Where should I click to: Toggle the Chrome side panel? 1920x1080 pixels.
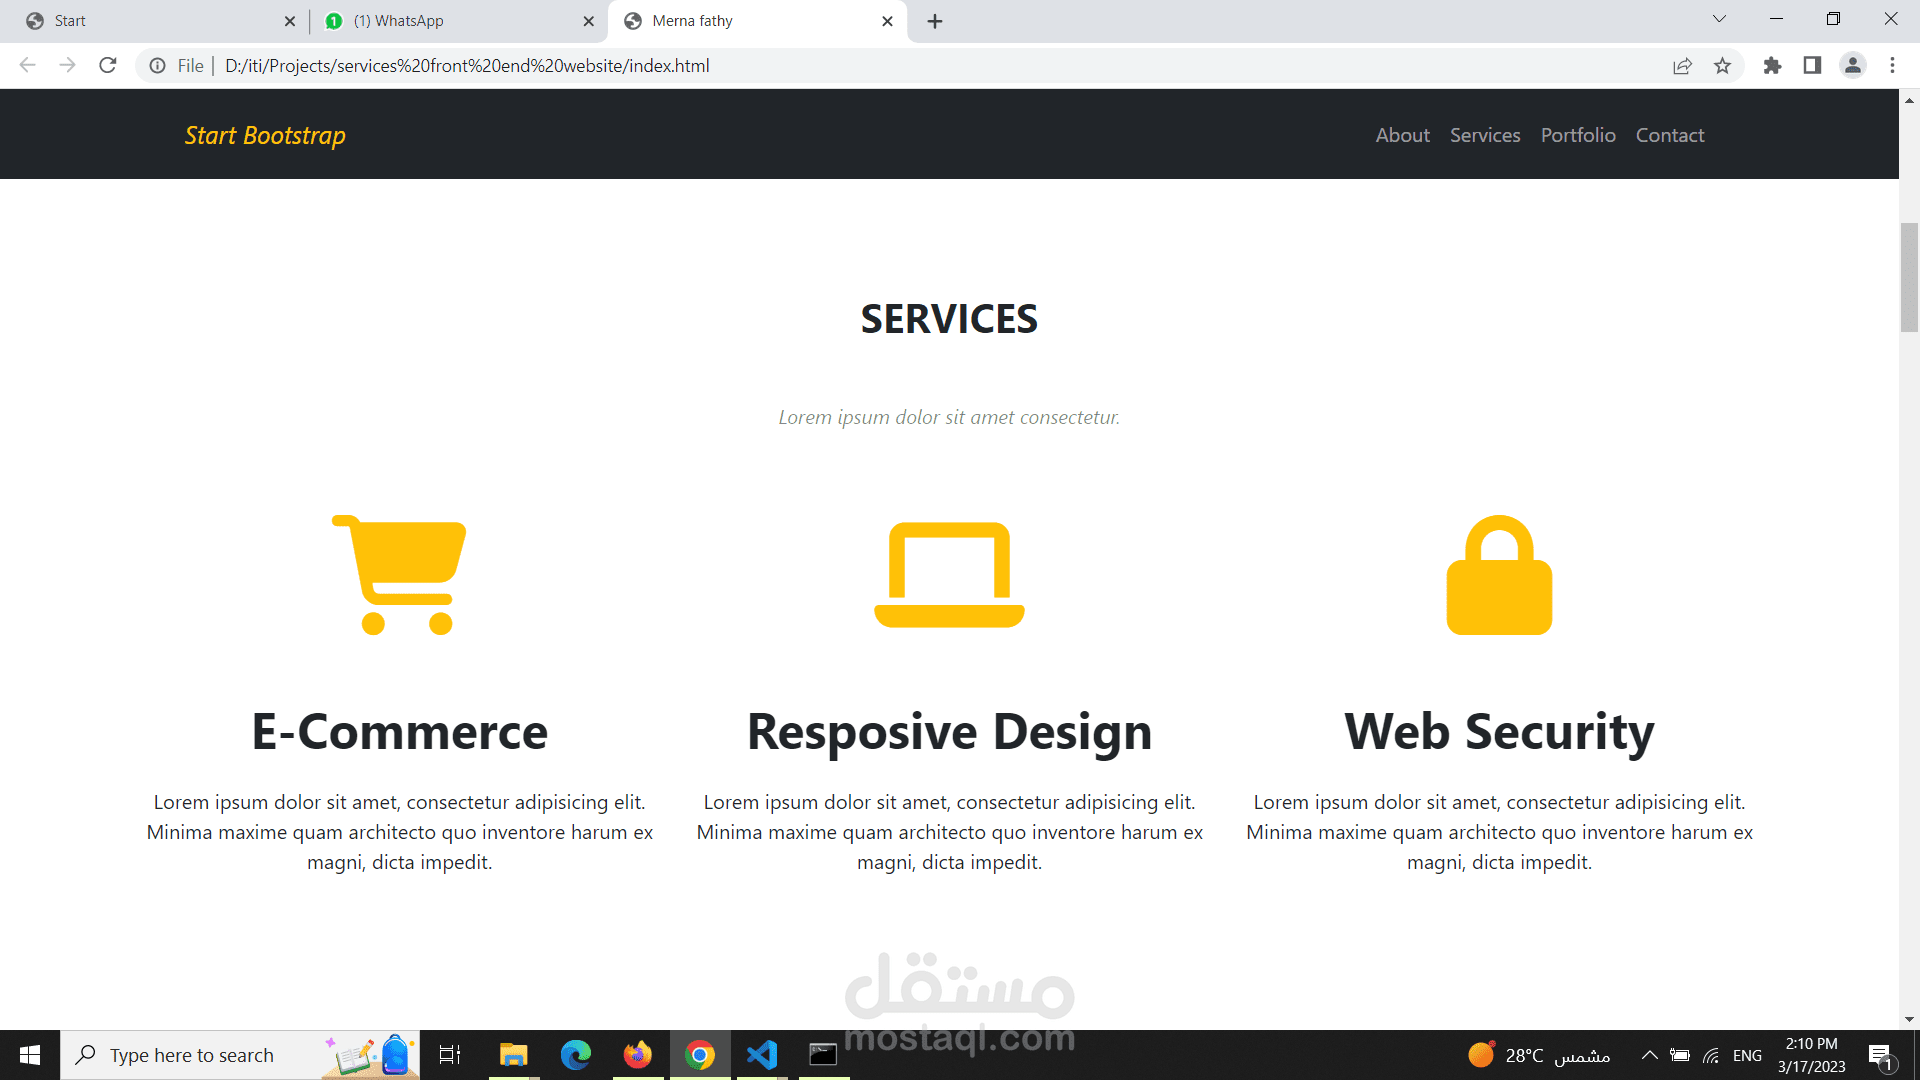[x=1812, y=66]
